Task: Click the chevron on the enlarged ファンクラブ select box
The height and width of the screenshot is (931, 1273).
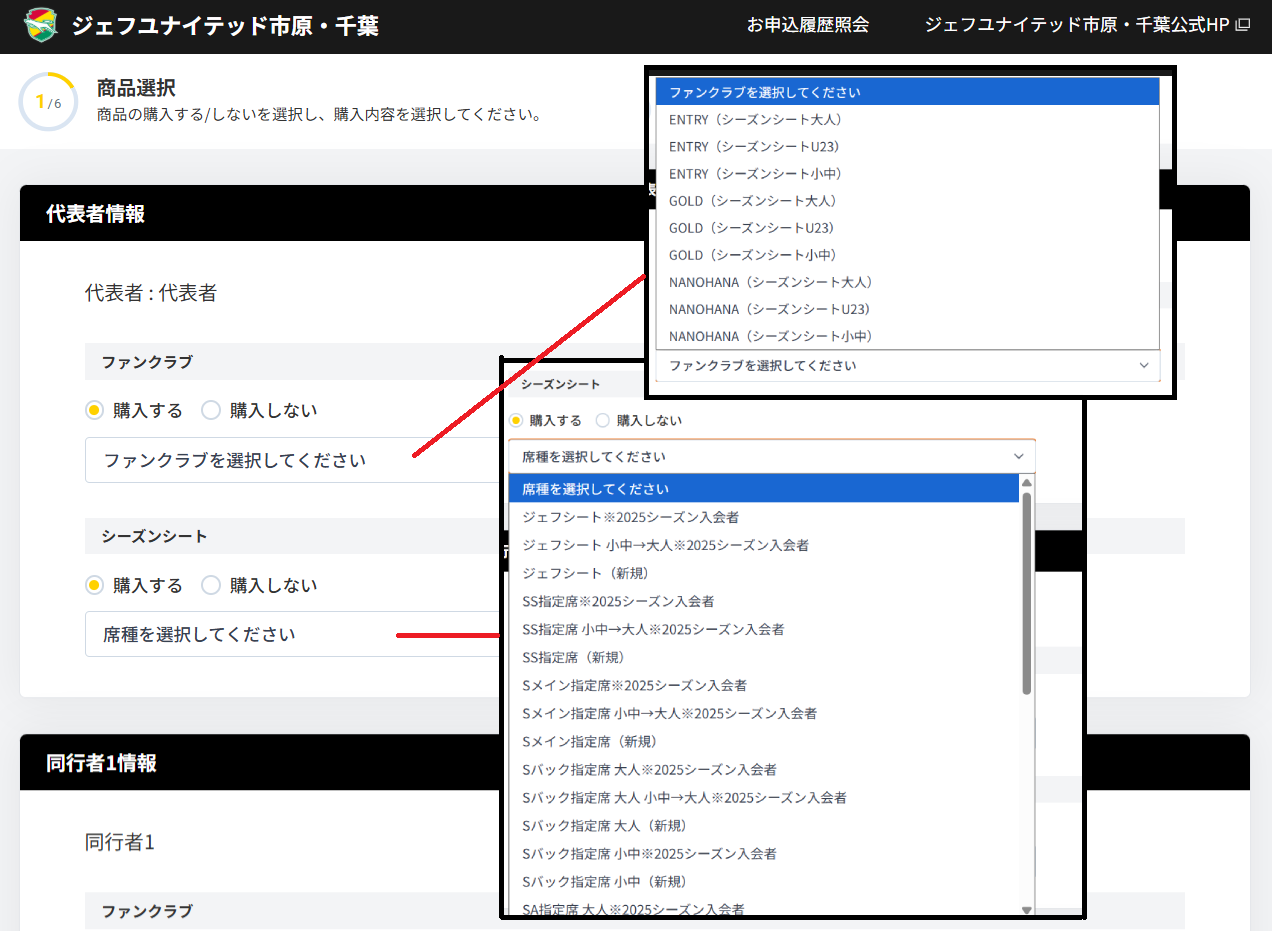Action: click(x=1144, y=366)
